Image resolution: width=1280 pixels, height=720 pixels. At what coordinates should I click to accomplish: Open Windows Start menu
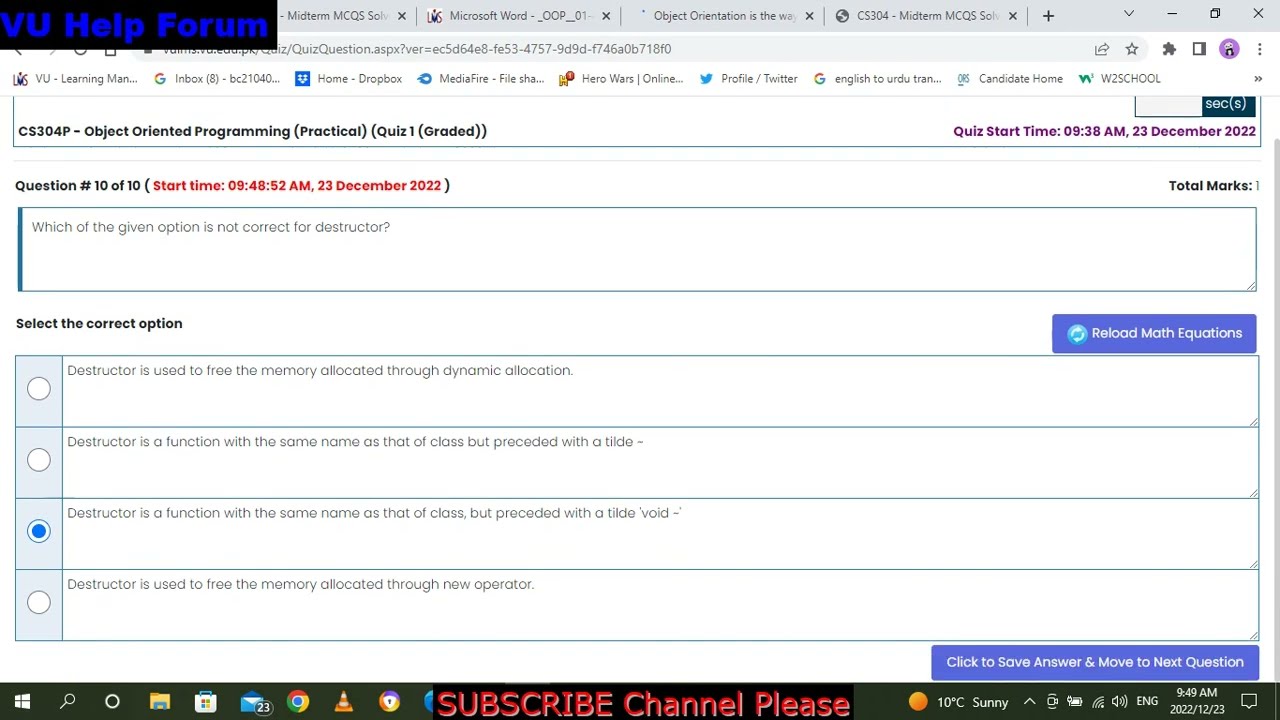point(22,701)
